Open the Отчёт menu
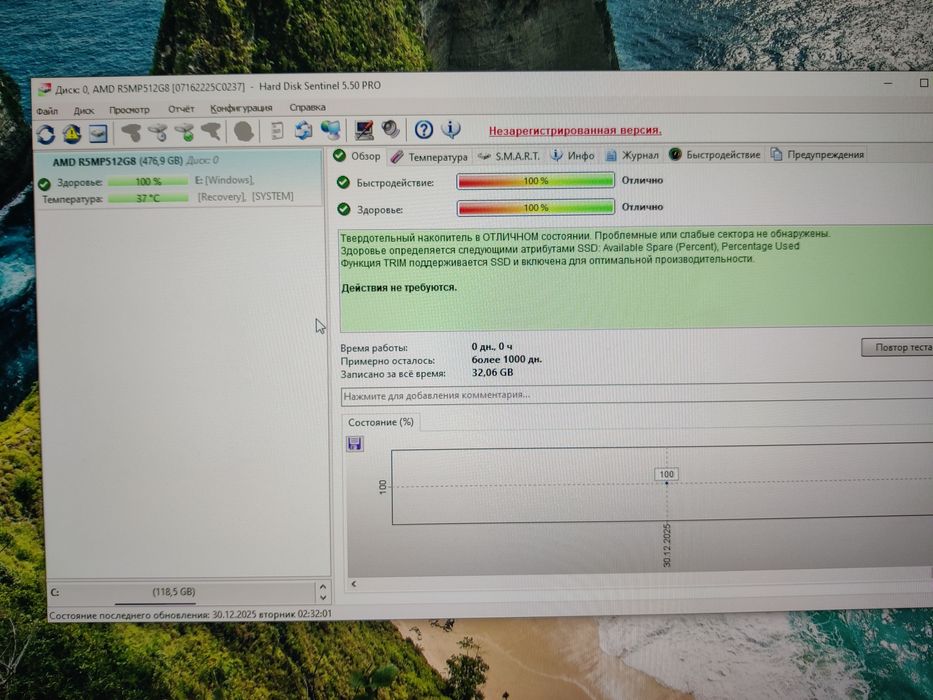 181,109
